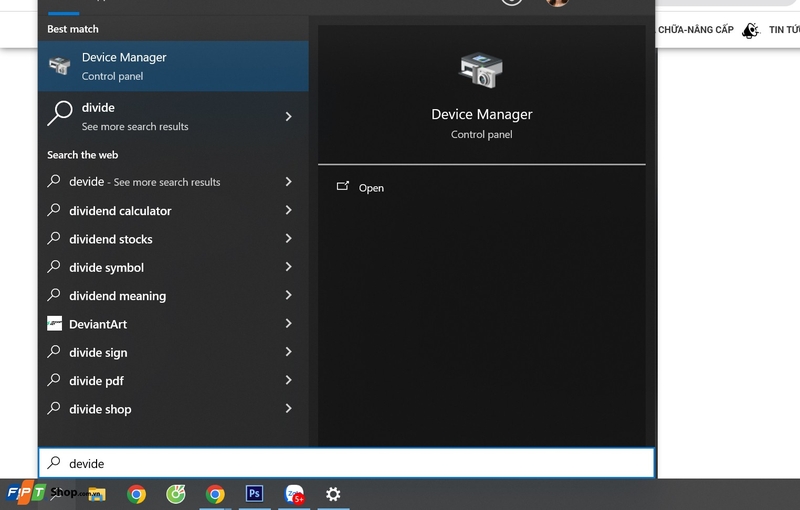This screenshot has height=510, width=800.
Task: Click 'CHỮA-NÂNG CẤP' link in browser behind
Action: 695,30
